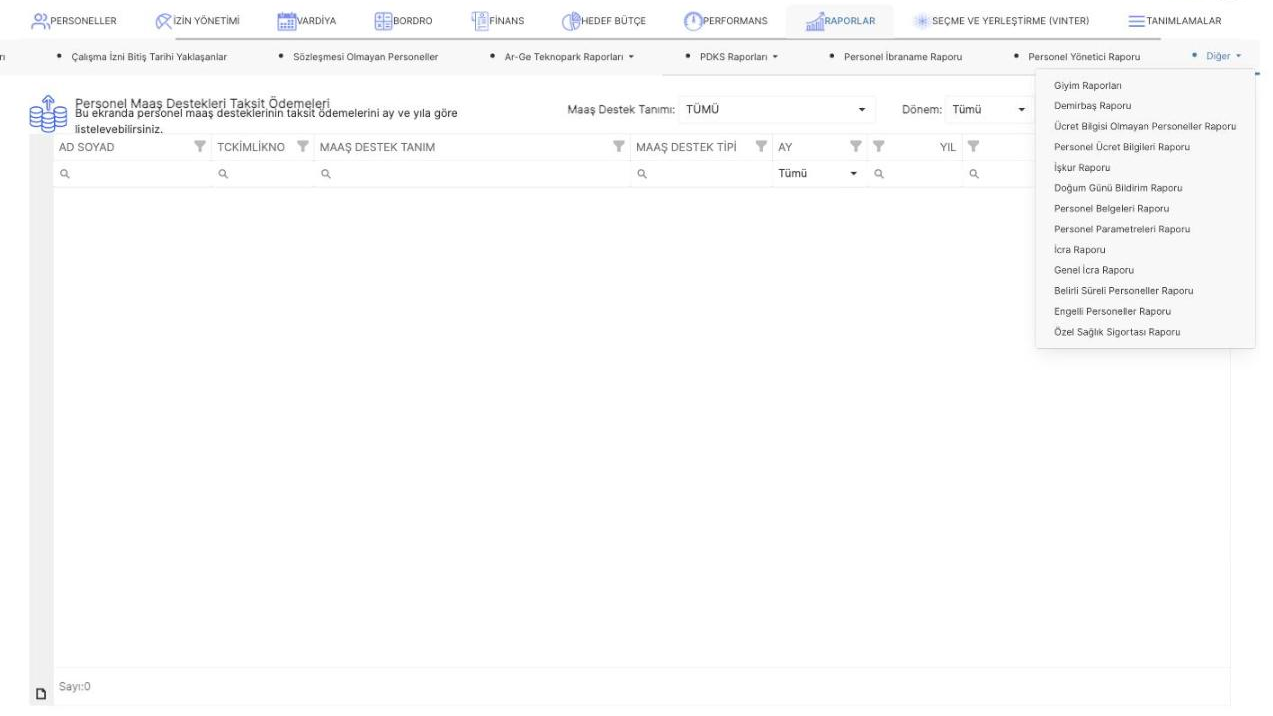Focus the AD SOYAD search field
Image resolution: width=1273 pixels, height=716 pixels.
[x=133, y=174]
